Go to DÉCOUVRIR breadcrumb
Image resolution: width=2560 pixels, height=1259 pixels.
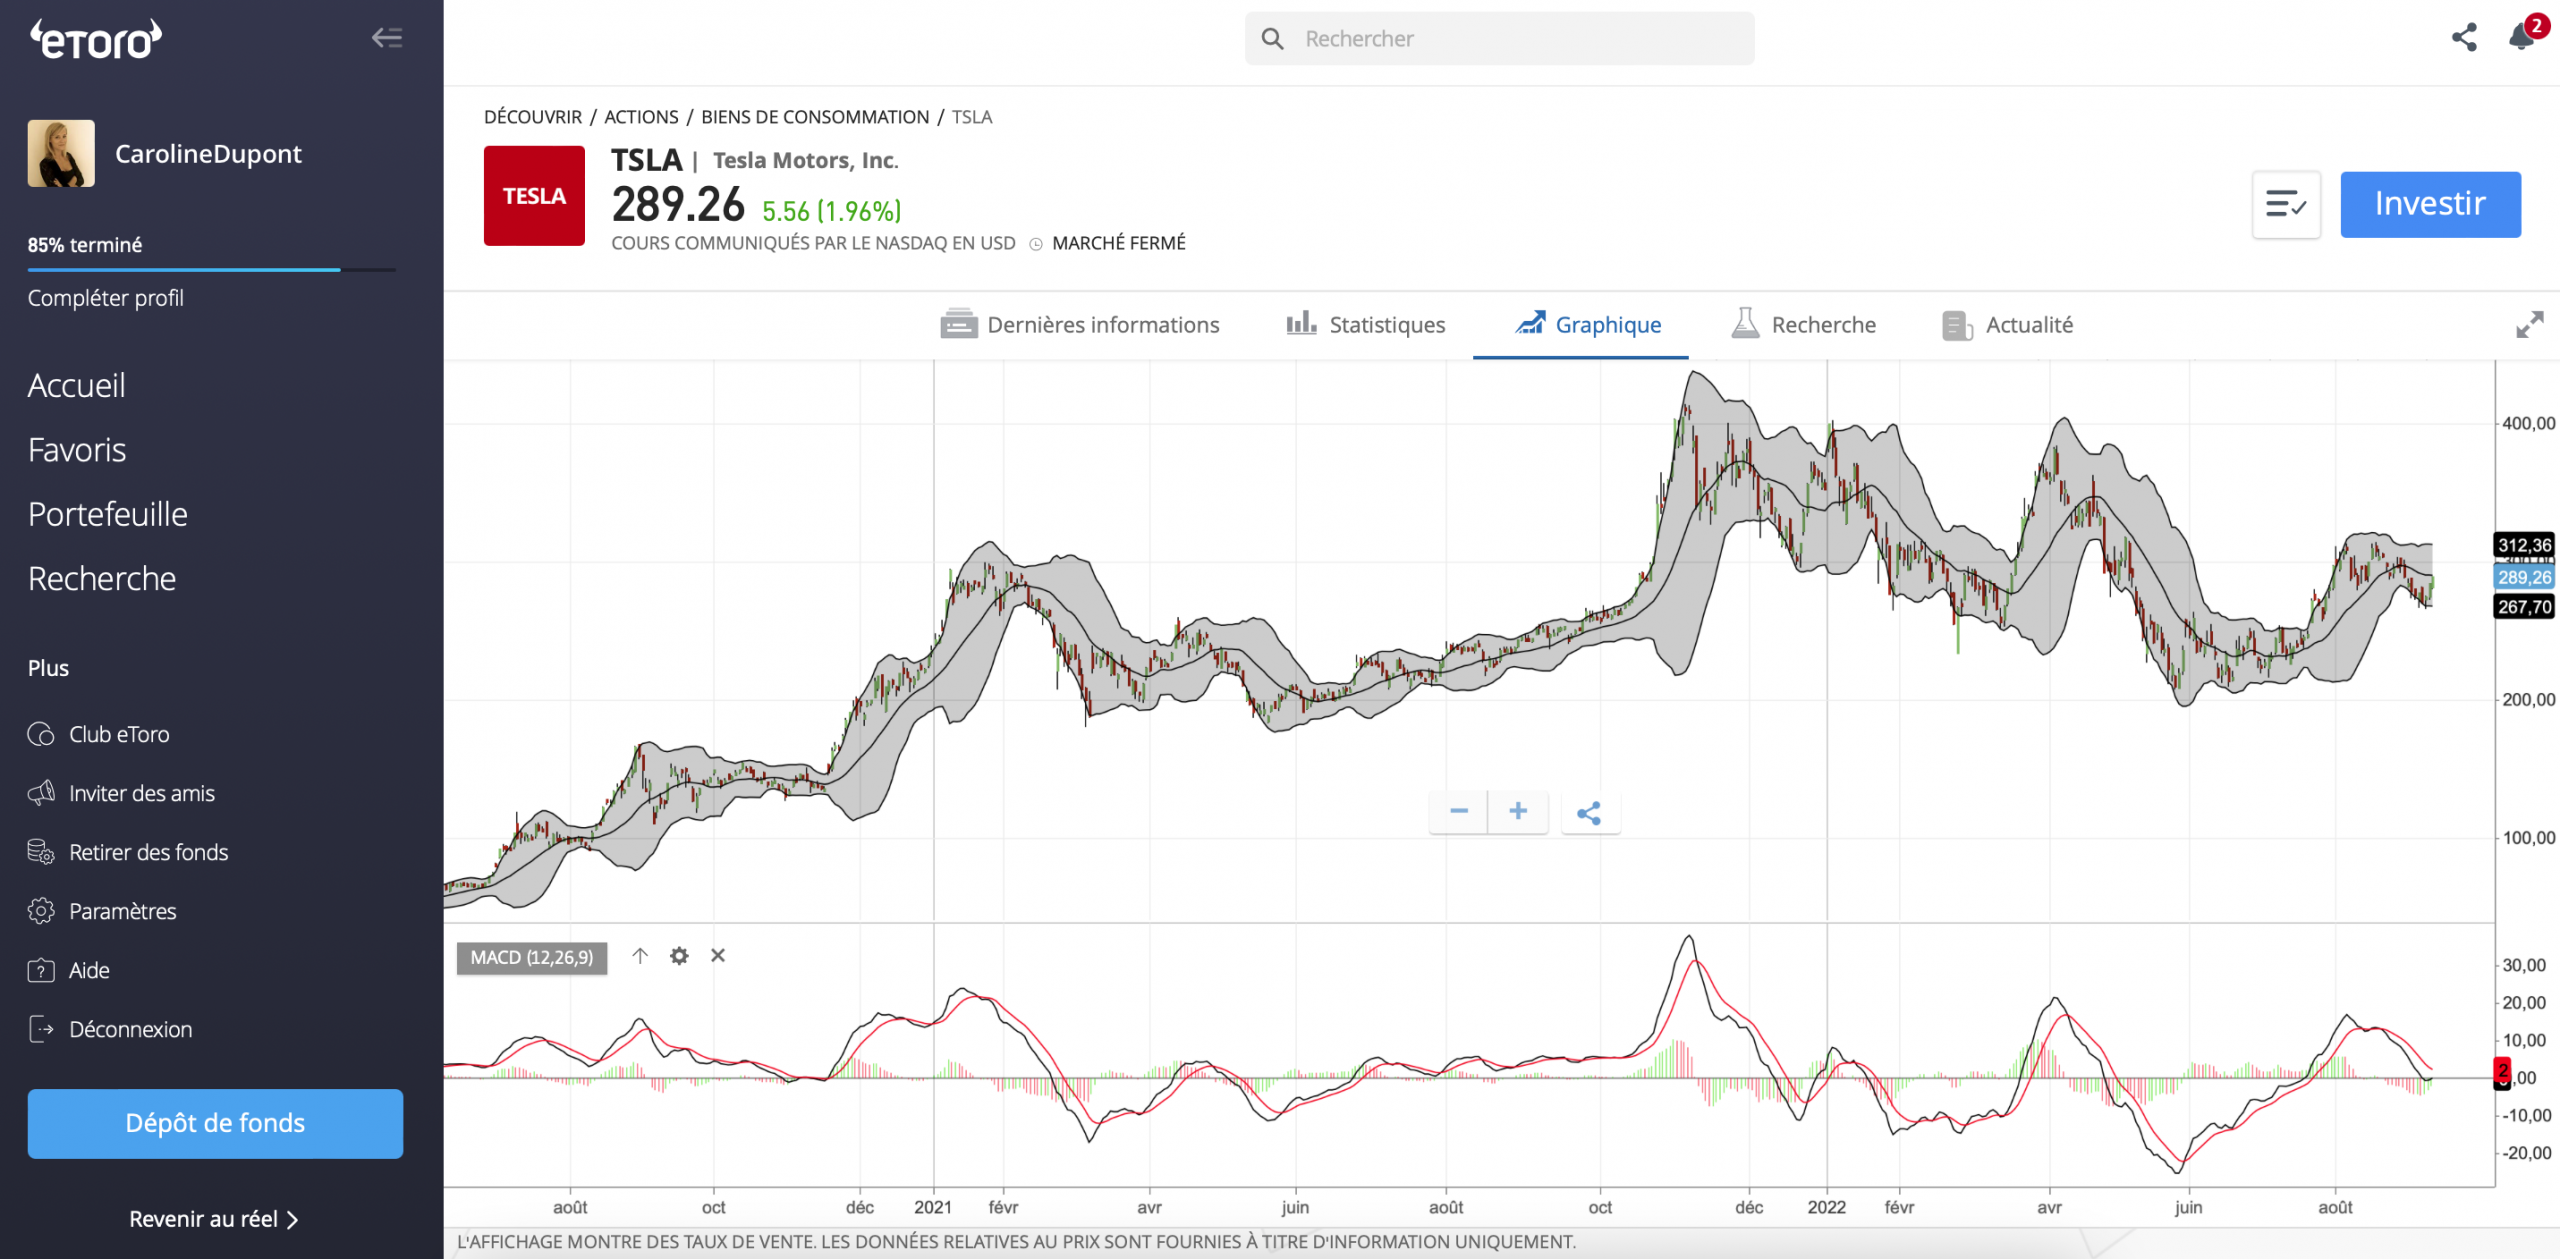click(533, 117)
